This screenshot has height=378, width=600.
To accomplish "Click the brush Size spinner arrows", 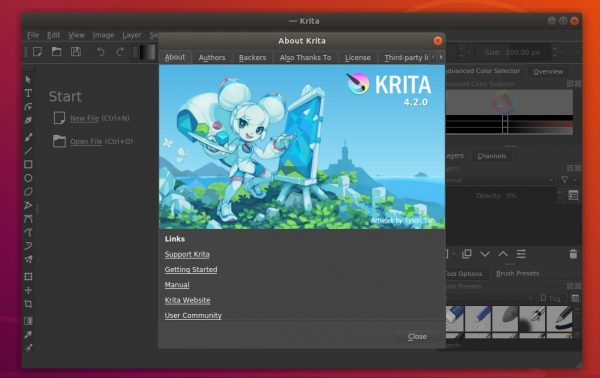I will point(555,52).
